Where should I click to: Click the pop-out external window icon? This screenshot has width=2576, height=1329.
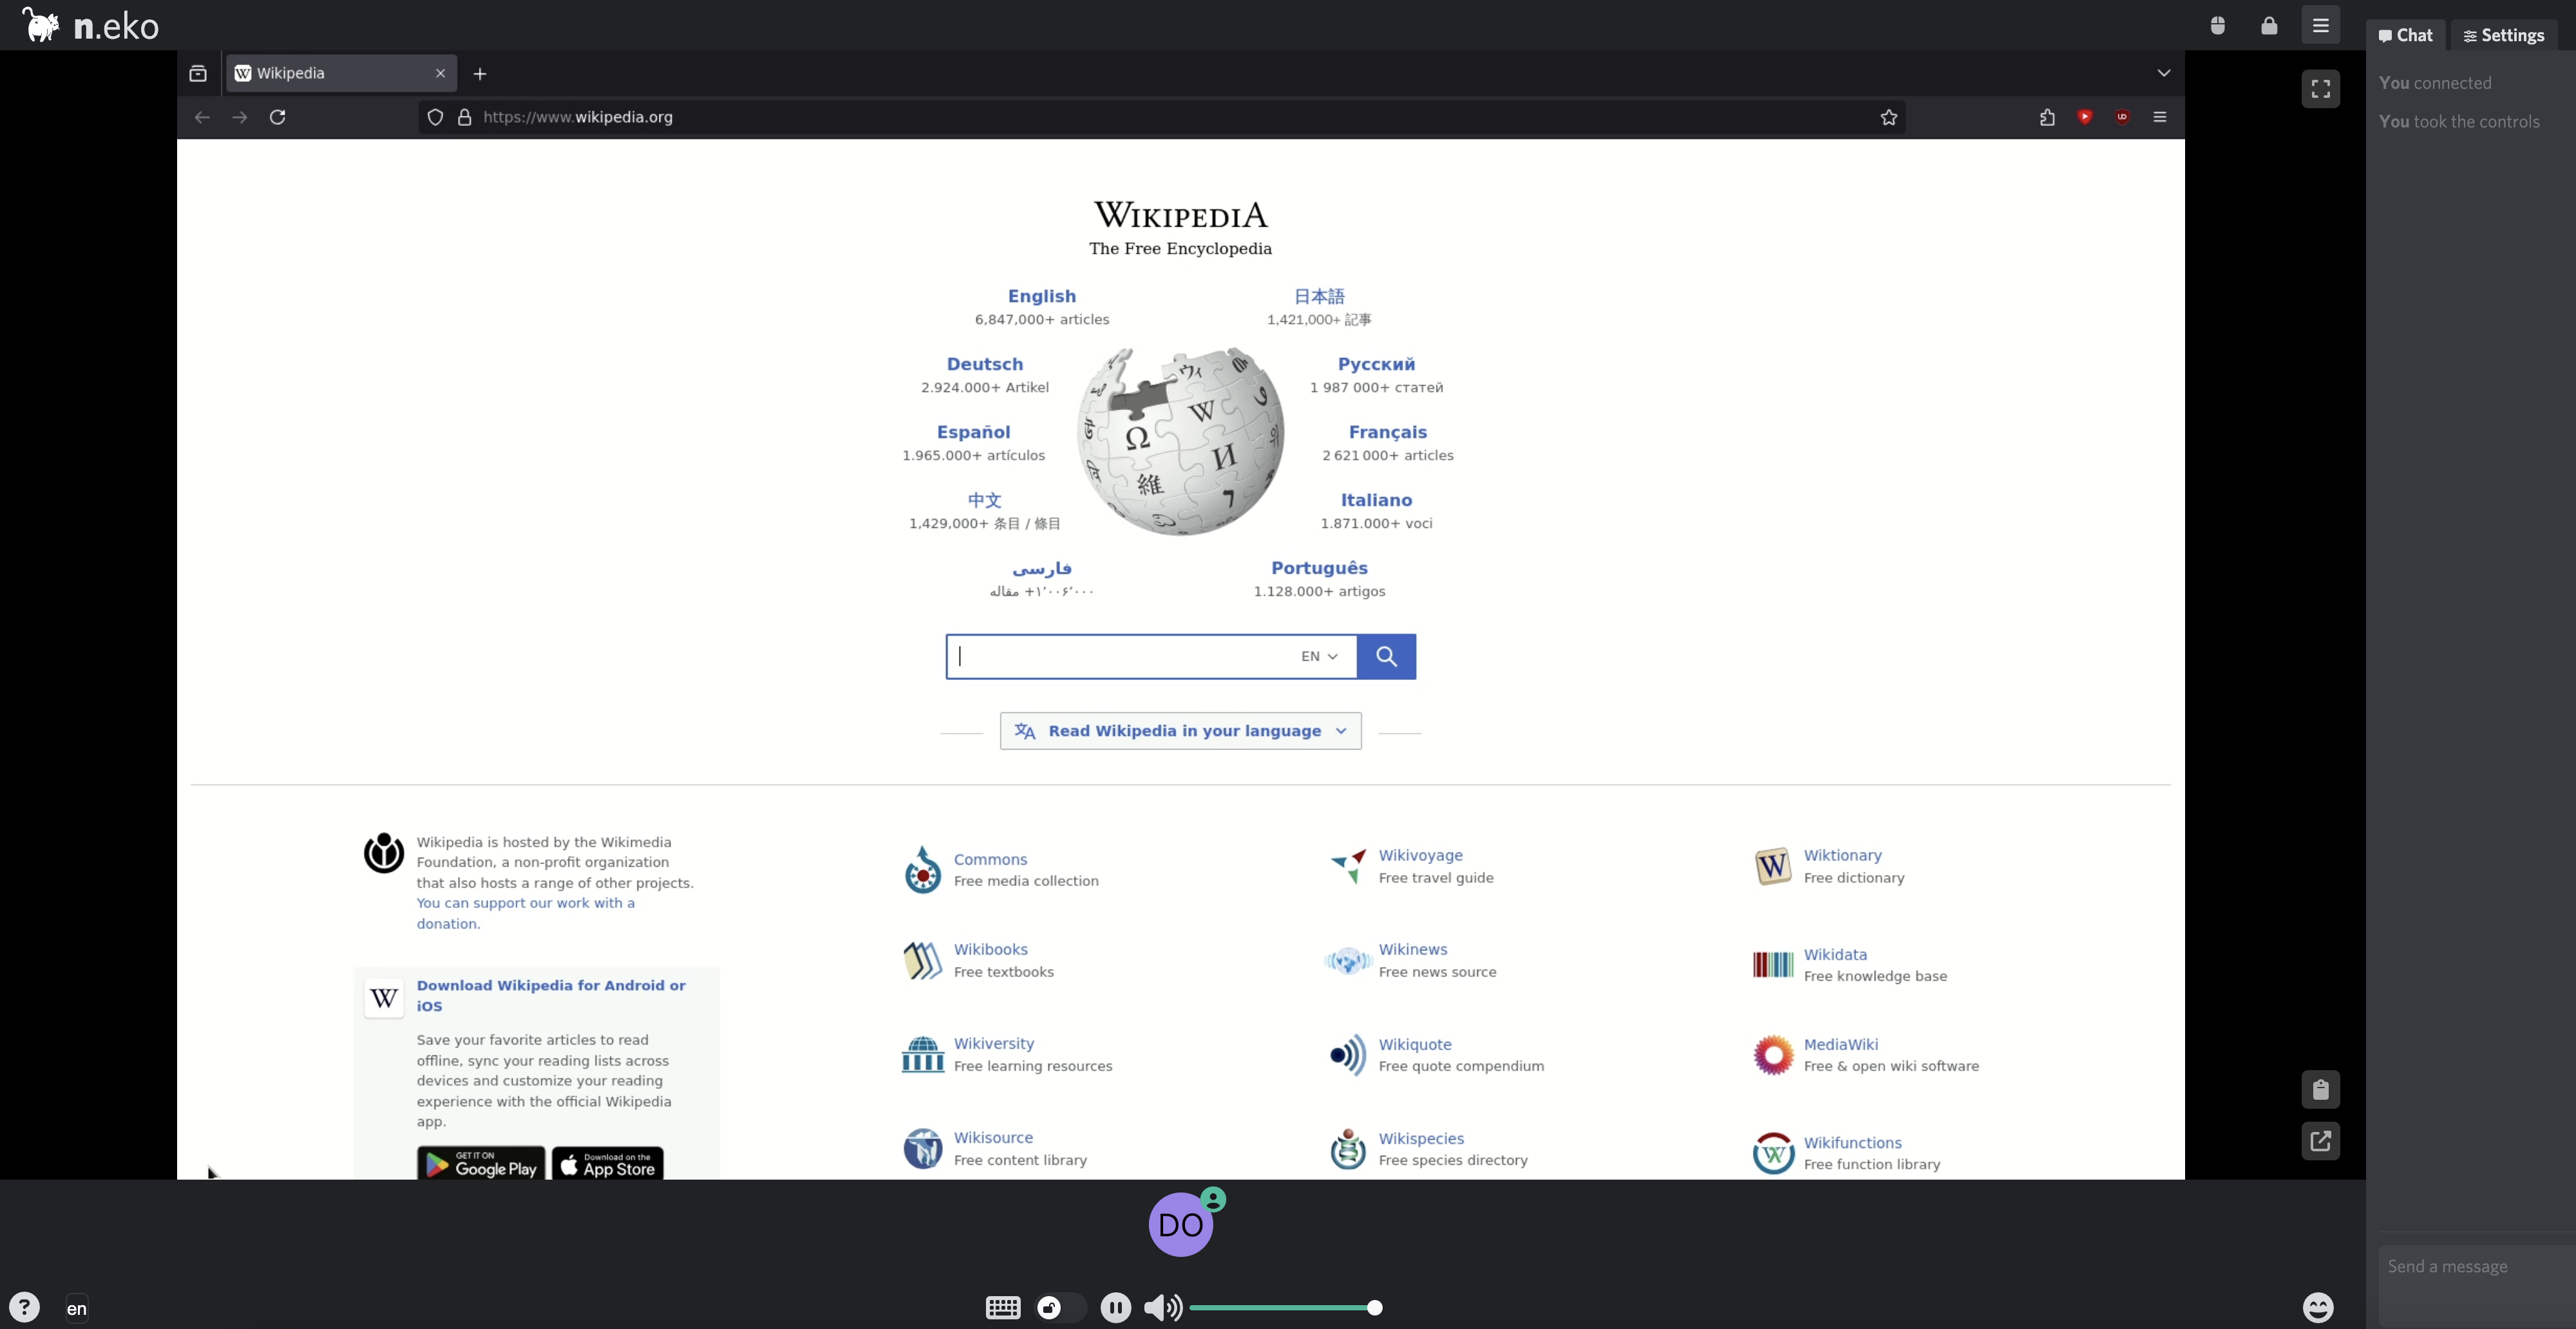tap(2320, 1140)
